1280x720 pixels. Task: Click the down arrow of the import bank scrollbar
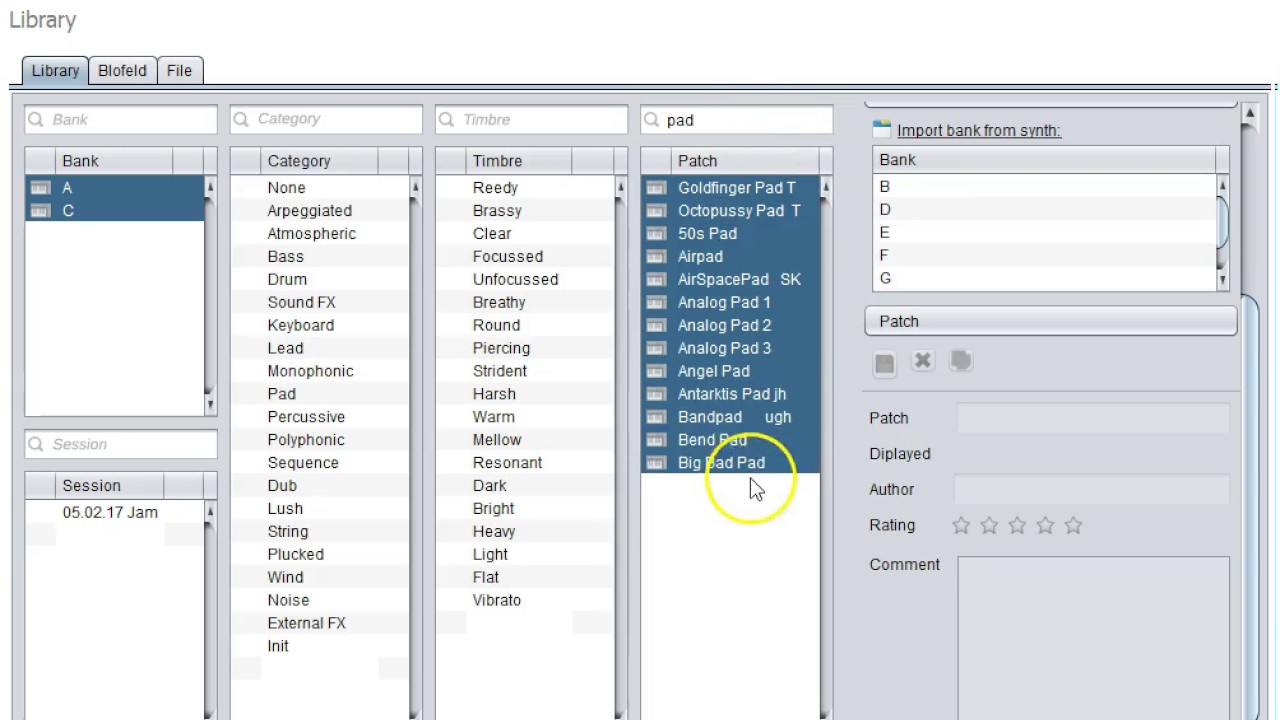[x=1223, y=281]
